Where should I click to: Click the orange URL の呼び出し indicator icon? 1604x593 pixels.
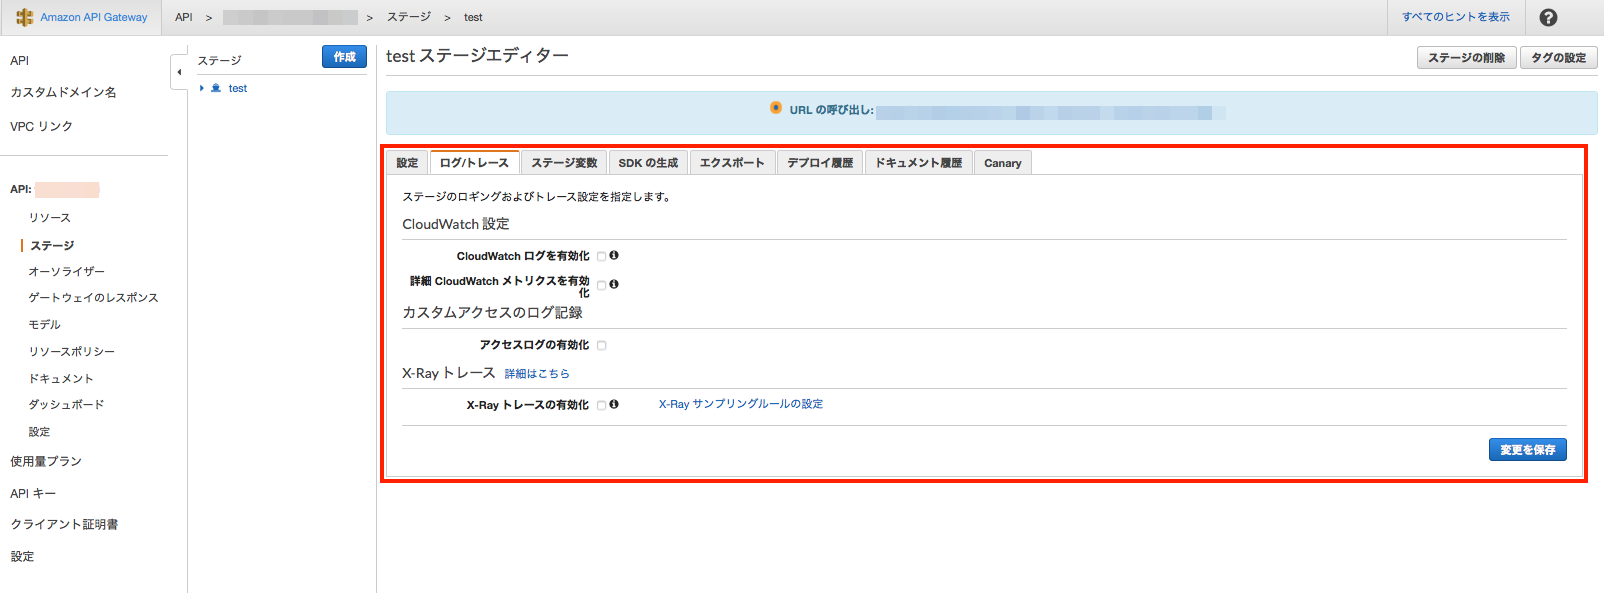776,108
